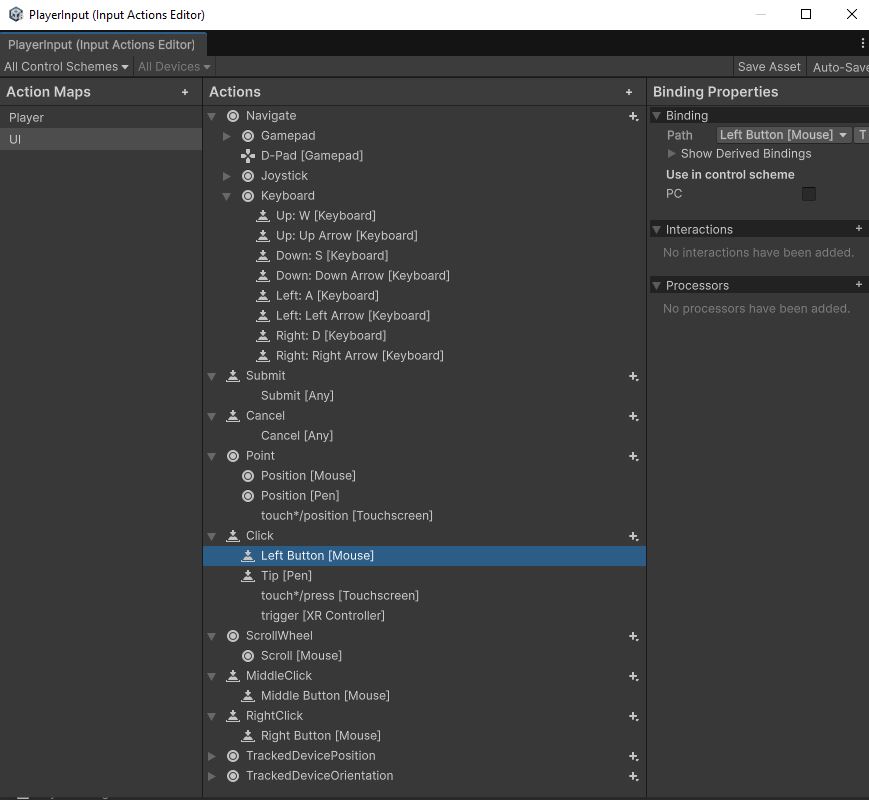Click the add Action Map plus icon
This screenshot has width=869, height=800.
[x=185, y=92]
